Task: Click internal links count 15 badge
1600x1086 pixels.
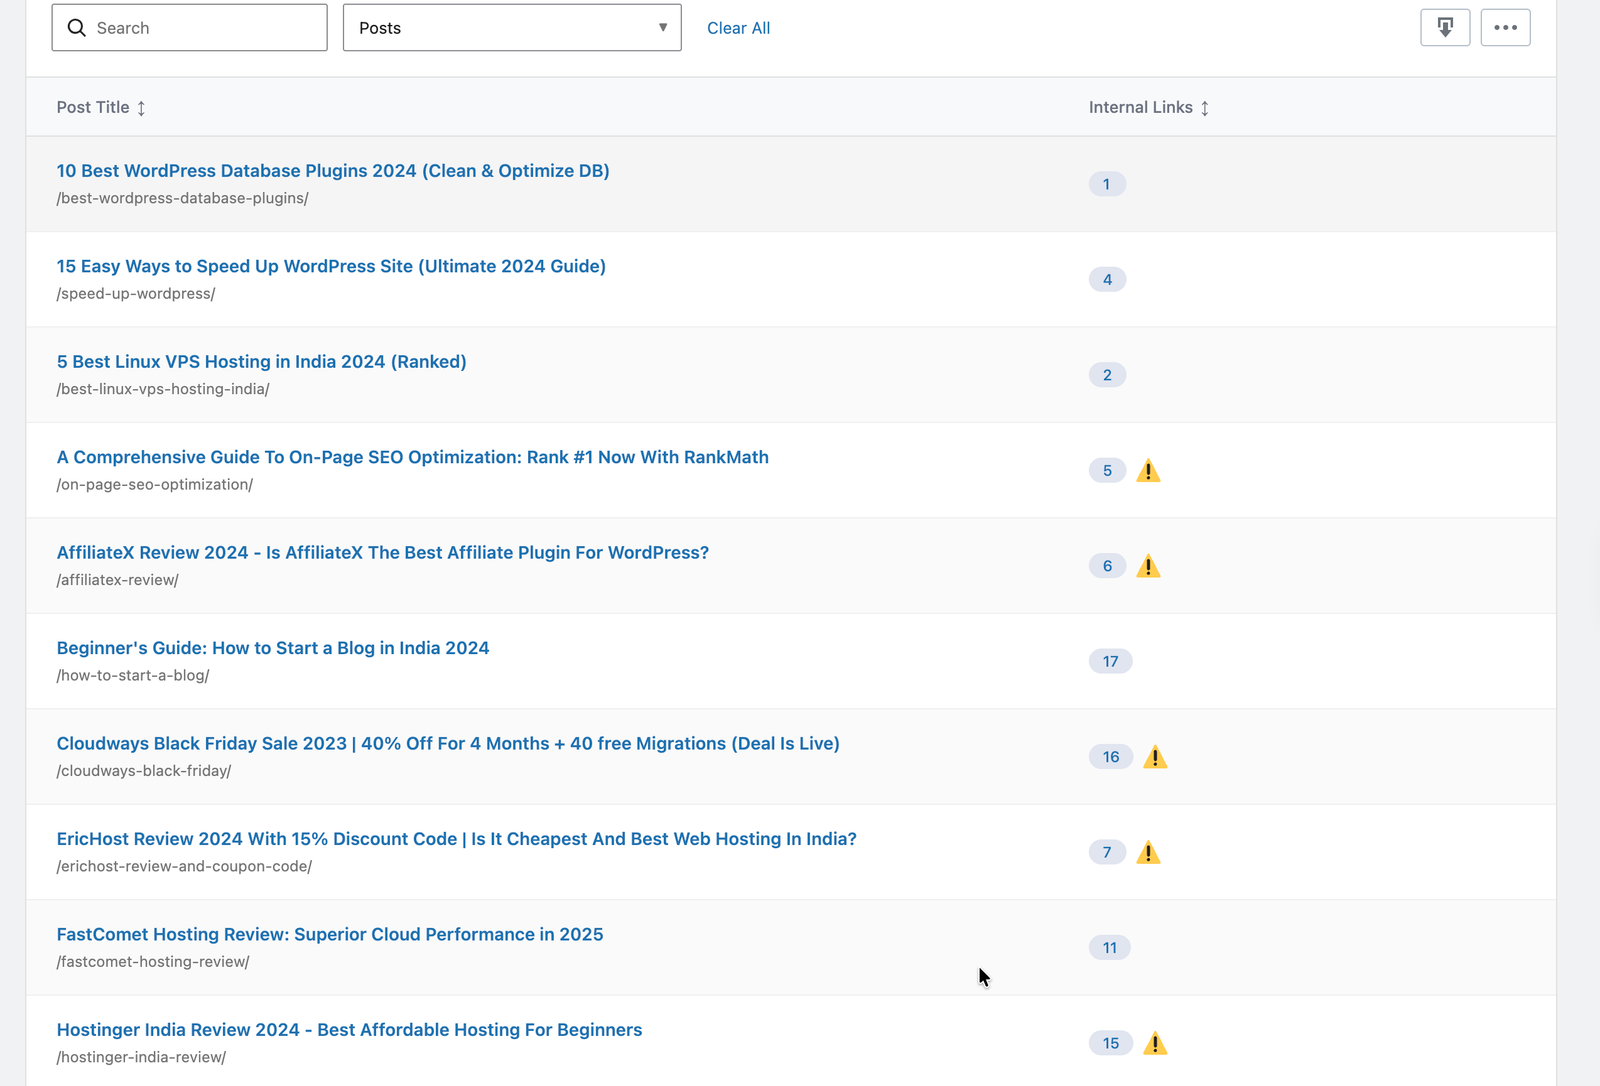Action: [x=1111, y=1043]
